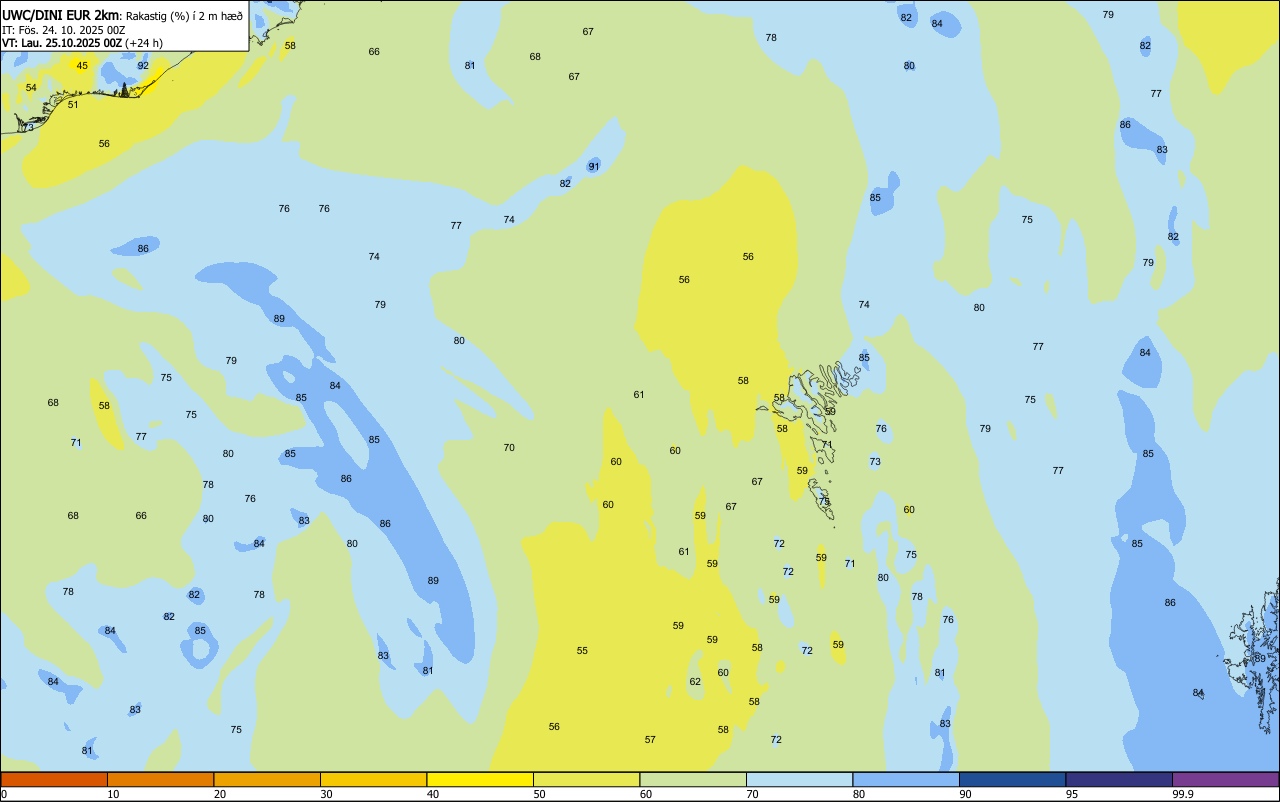Click the 20–30 percent amber legend segment

click(267, 779)
